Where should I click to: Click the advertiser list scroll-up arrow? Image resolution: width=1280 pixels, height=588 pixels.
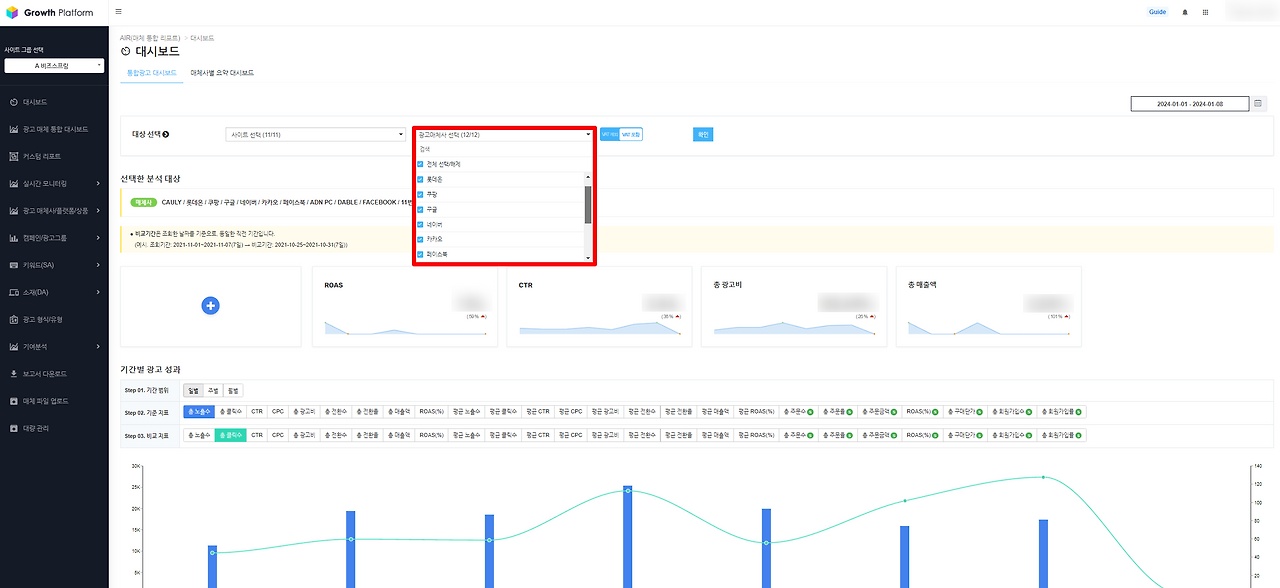coord(588,176)
